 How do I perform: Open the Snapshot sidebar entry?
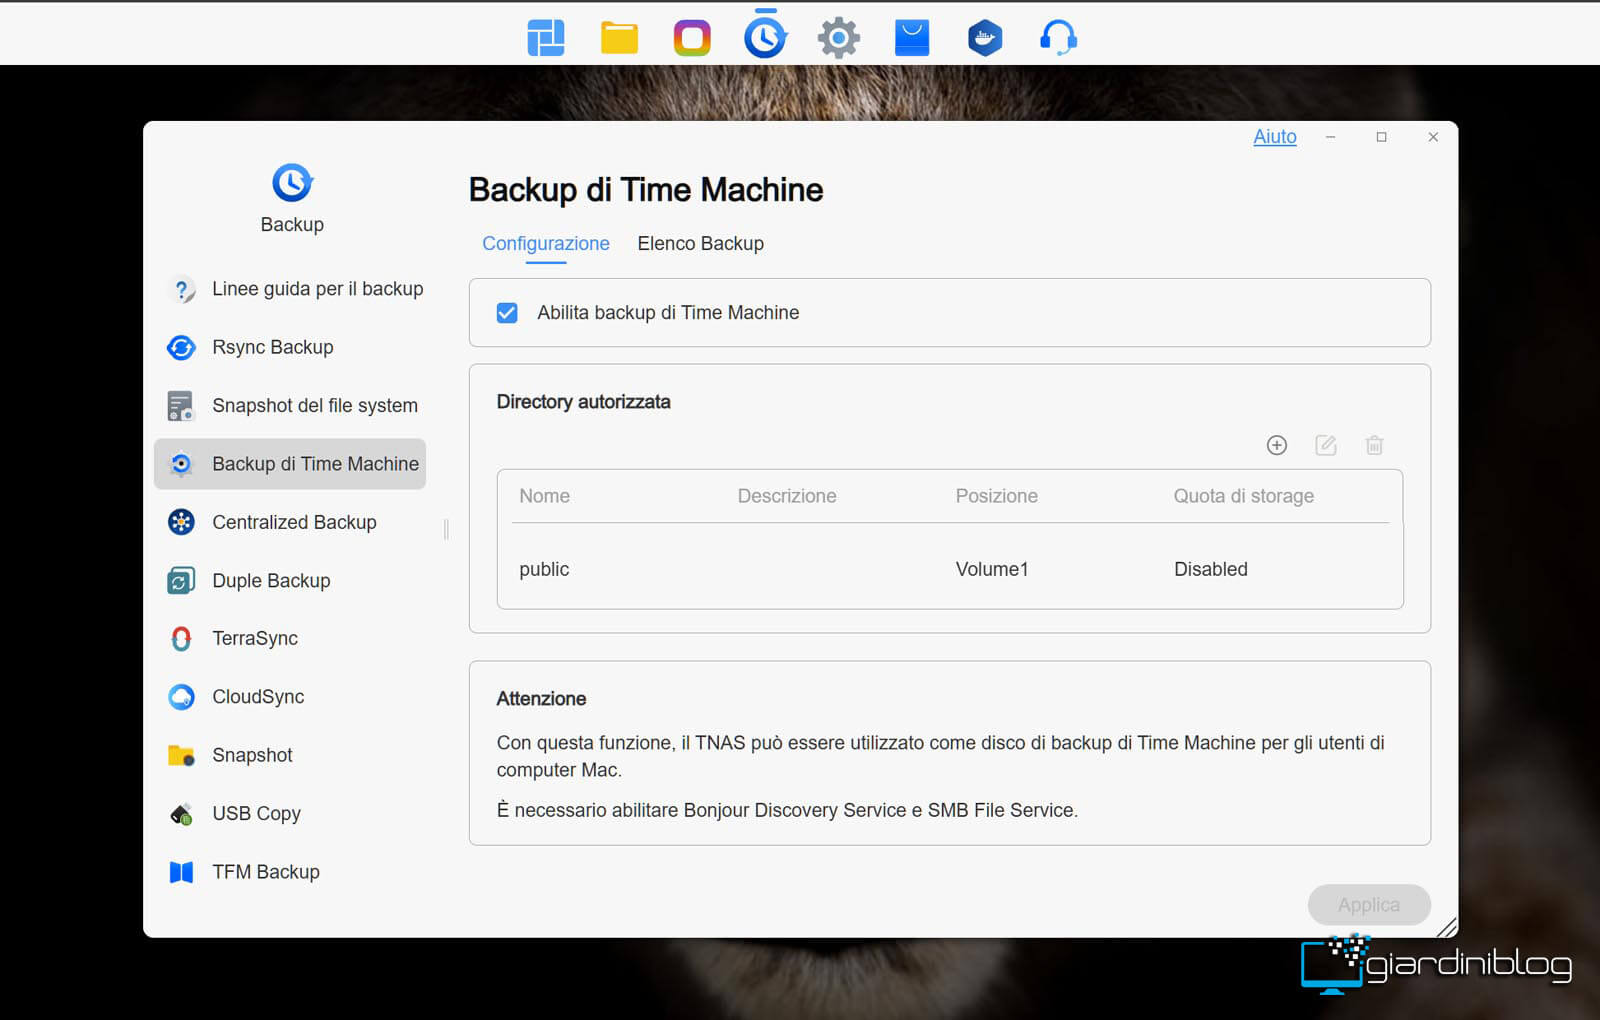tap(290, 755)
